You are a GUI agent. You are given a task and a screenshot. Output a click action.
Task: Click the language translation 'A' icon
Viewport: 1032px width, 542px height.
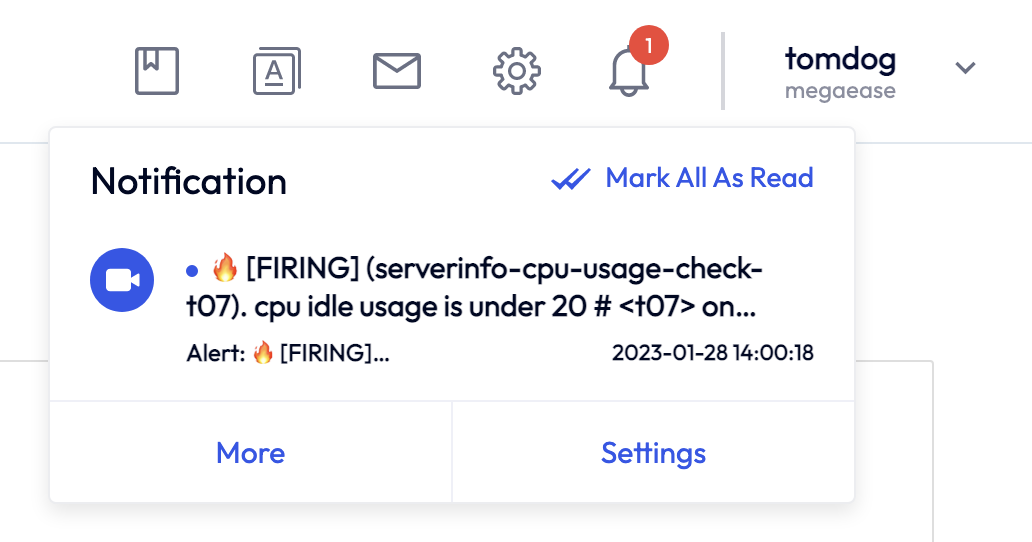pos(277,71)
